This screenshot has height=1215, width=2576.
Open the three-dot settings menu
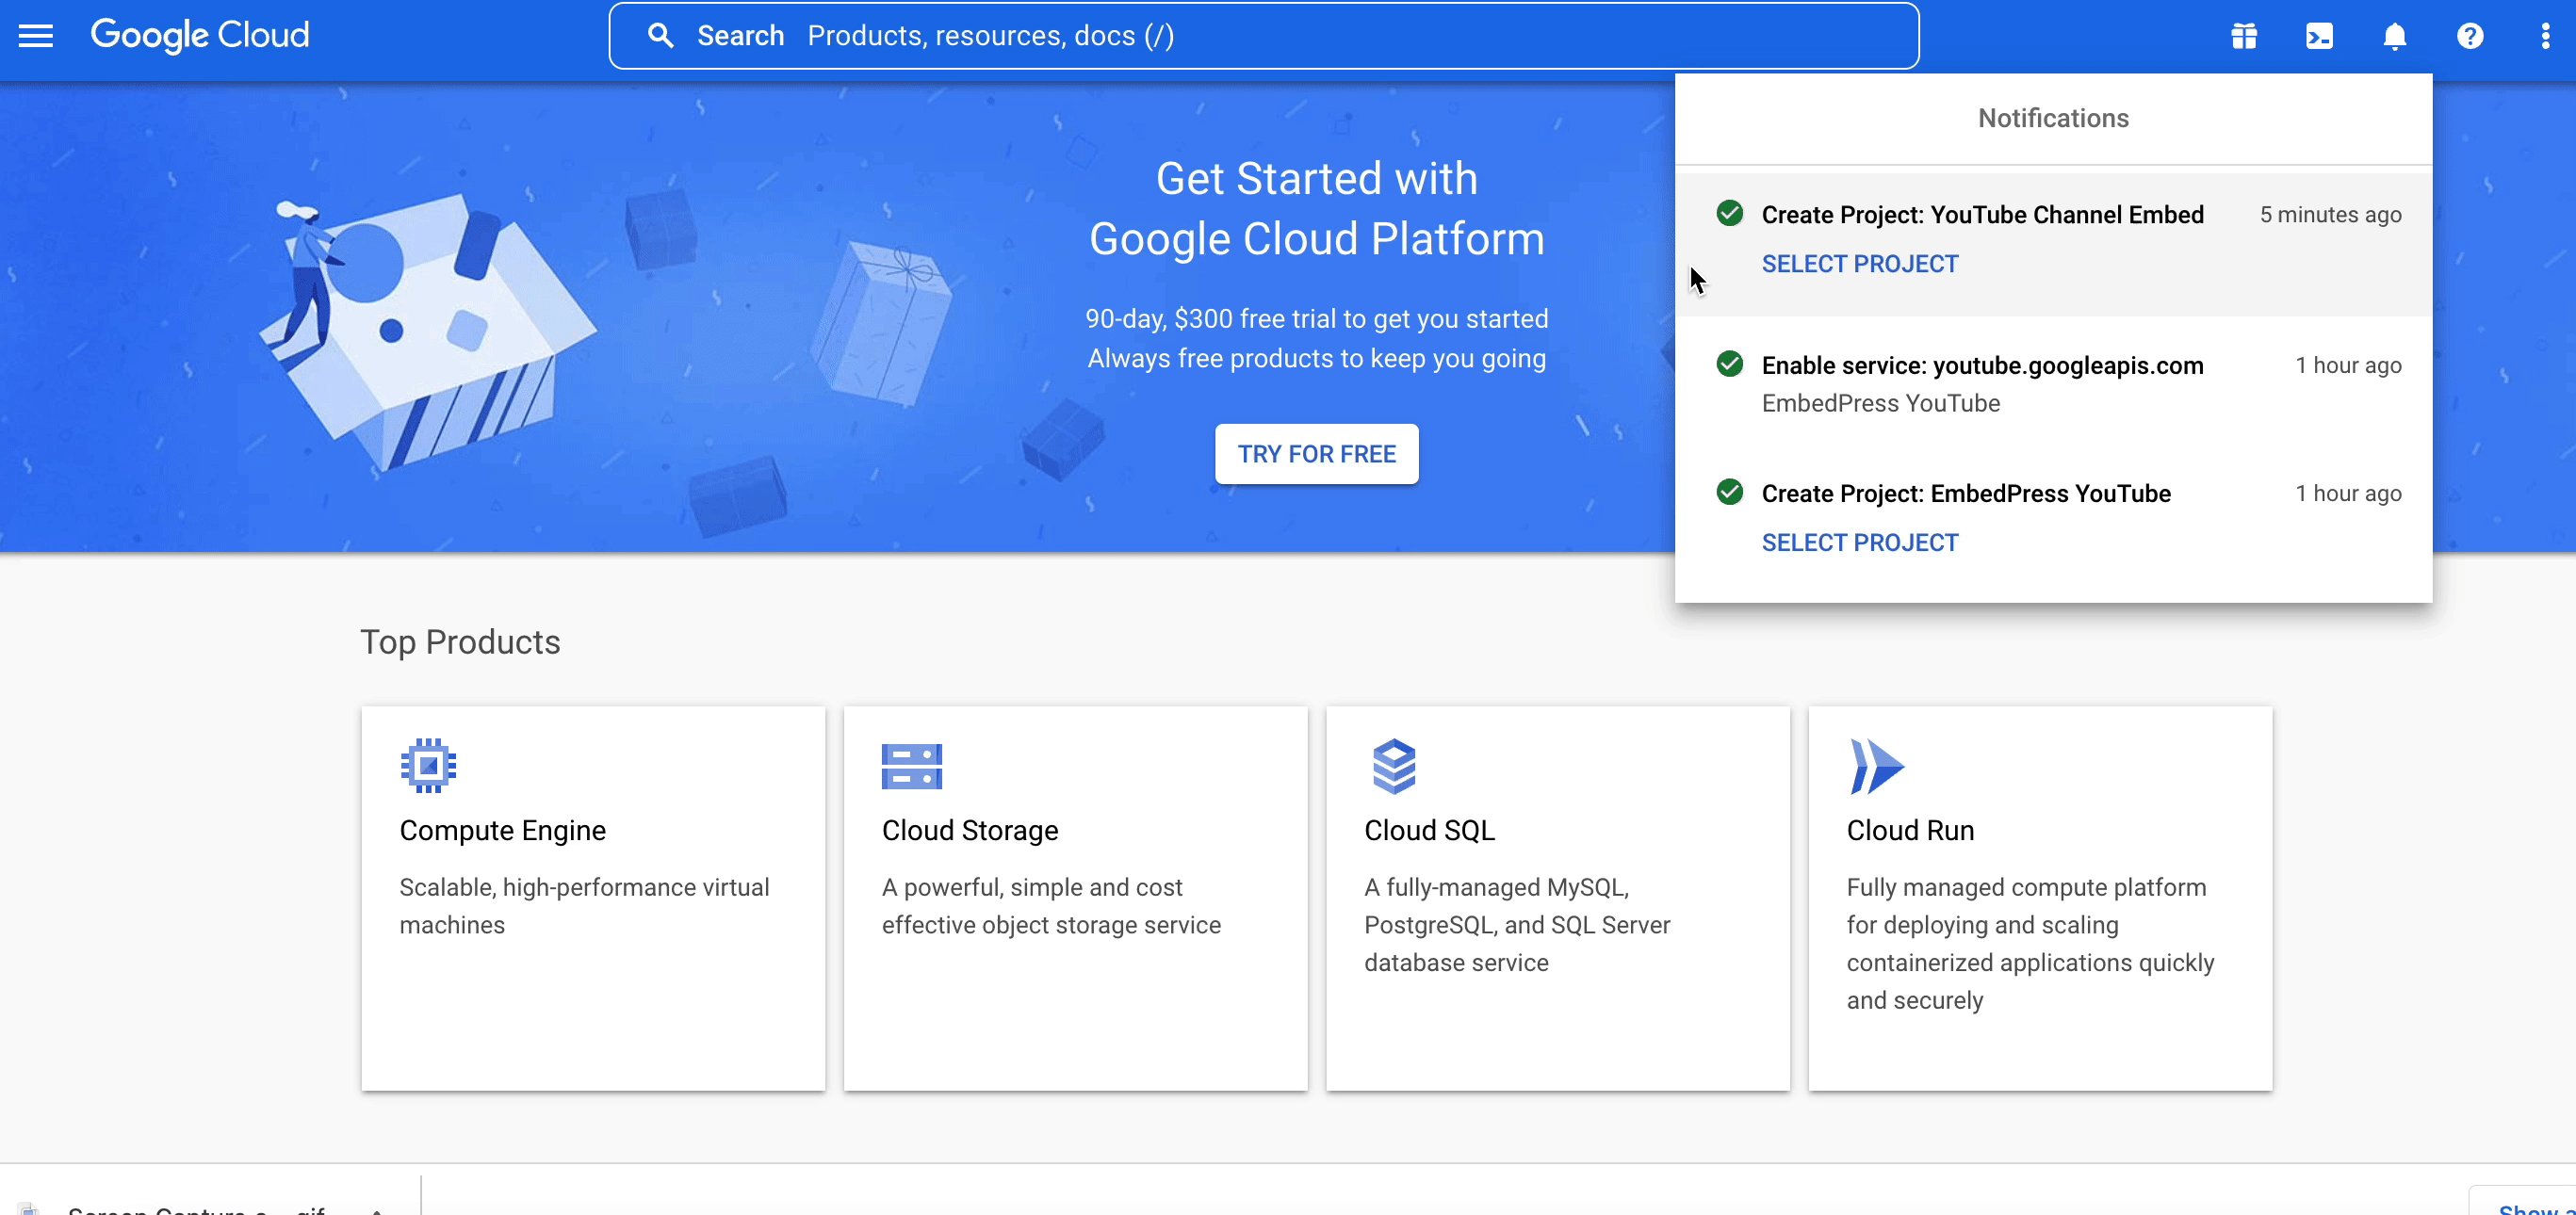pyautogui.click(x=2545, y=36)
